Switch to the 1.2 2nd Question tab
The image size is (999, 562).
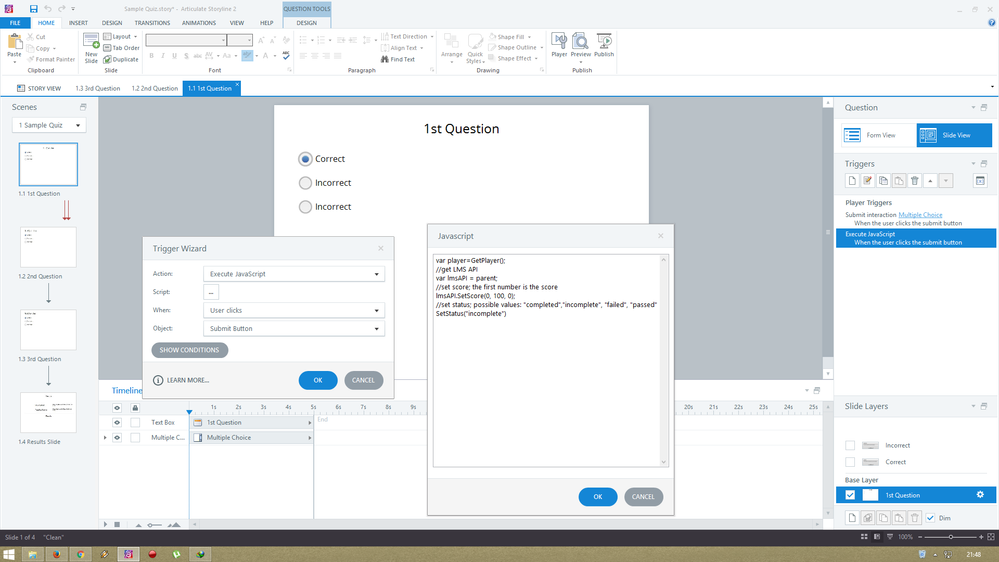click(x=155, y=88)
